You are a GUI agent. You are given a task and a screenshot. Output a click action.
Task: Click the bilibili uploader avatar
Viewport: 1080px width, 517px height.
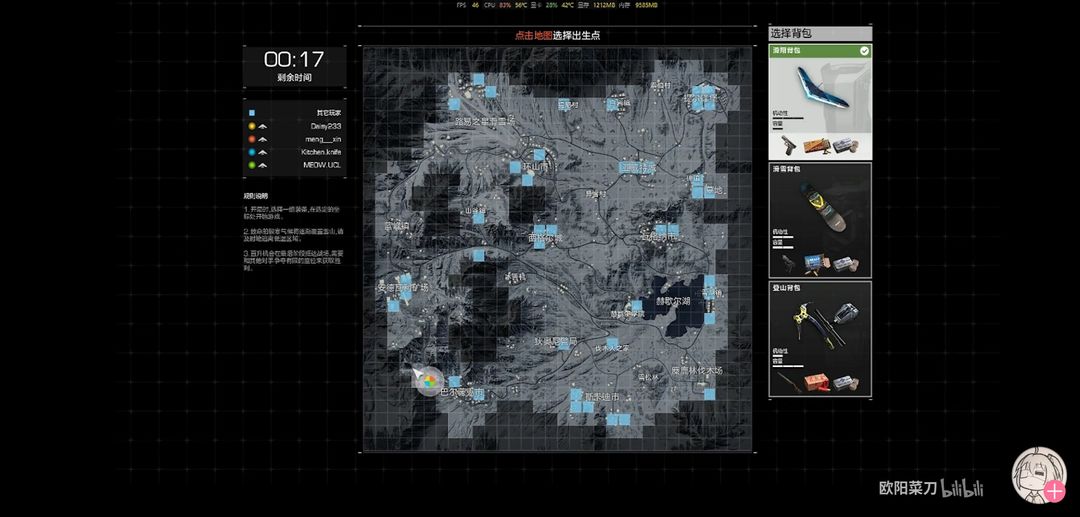[x=1039, y=475]
